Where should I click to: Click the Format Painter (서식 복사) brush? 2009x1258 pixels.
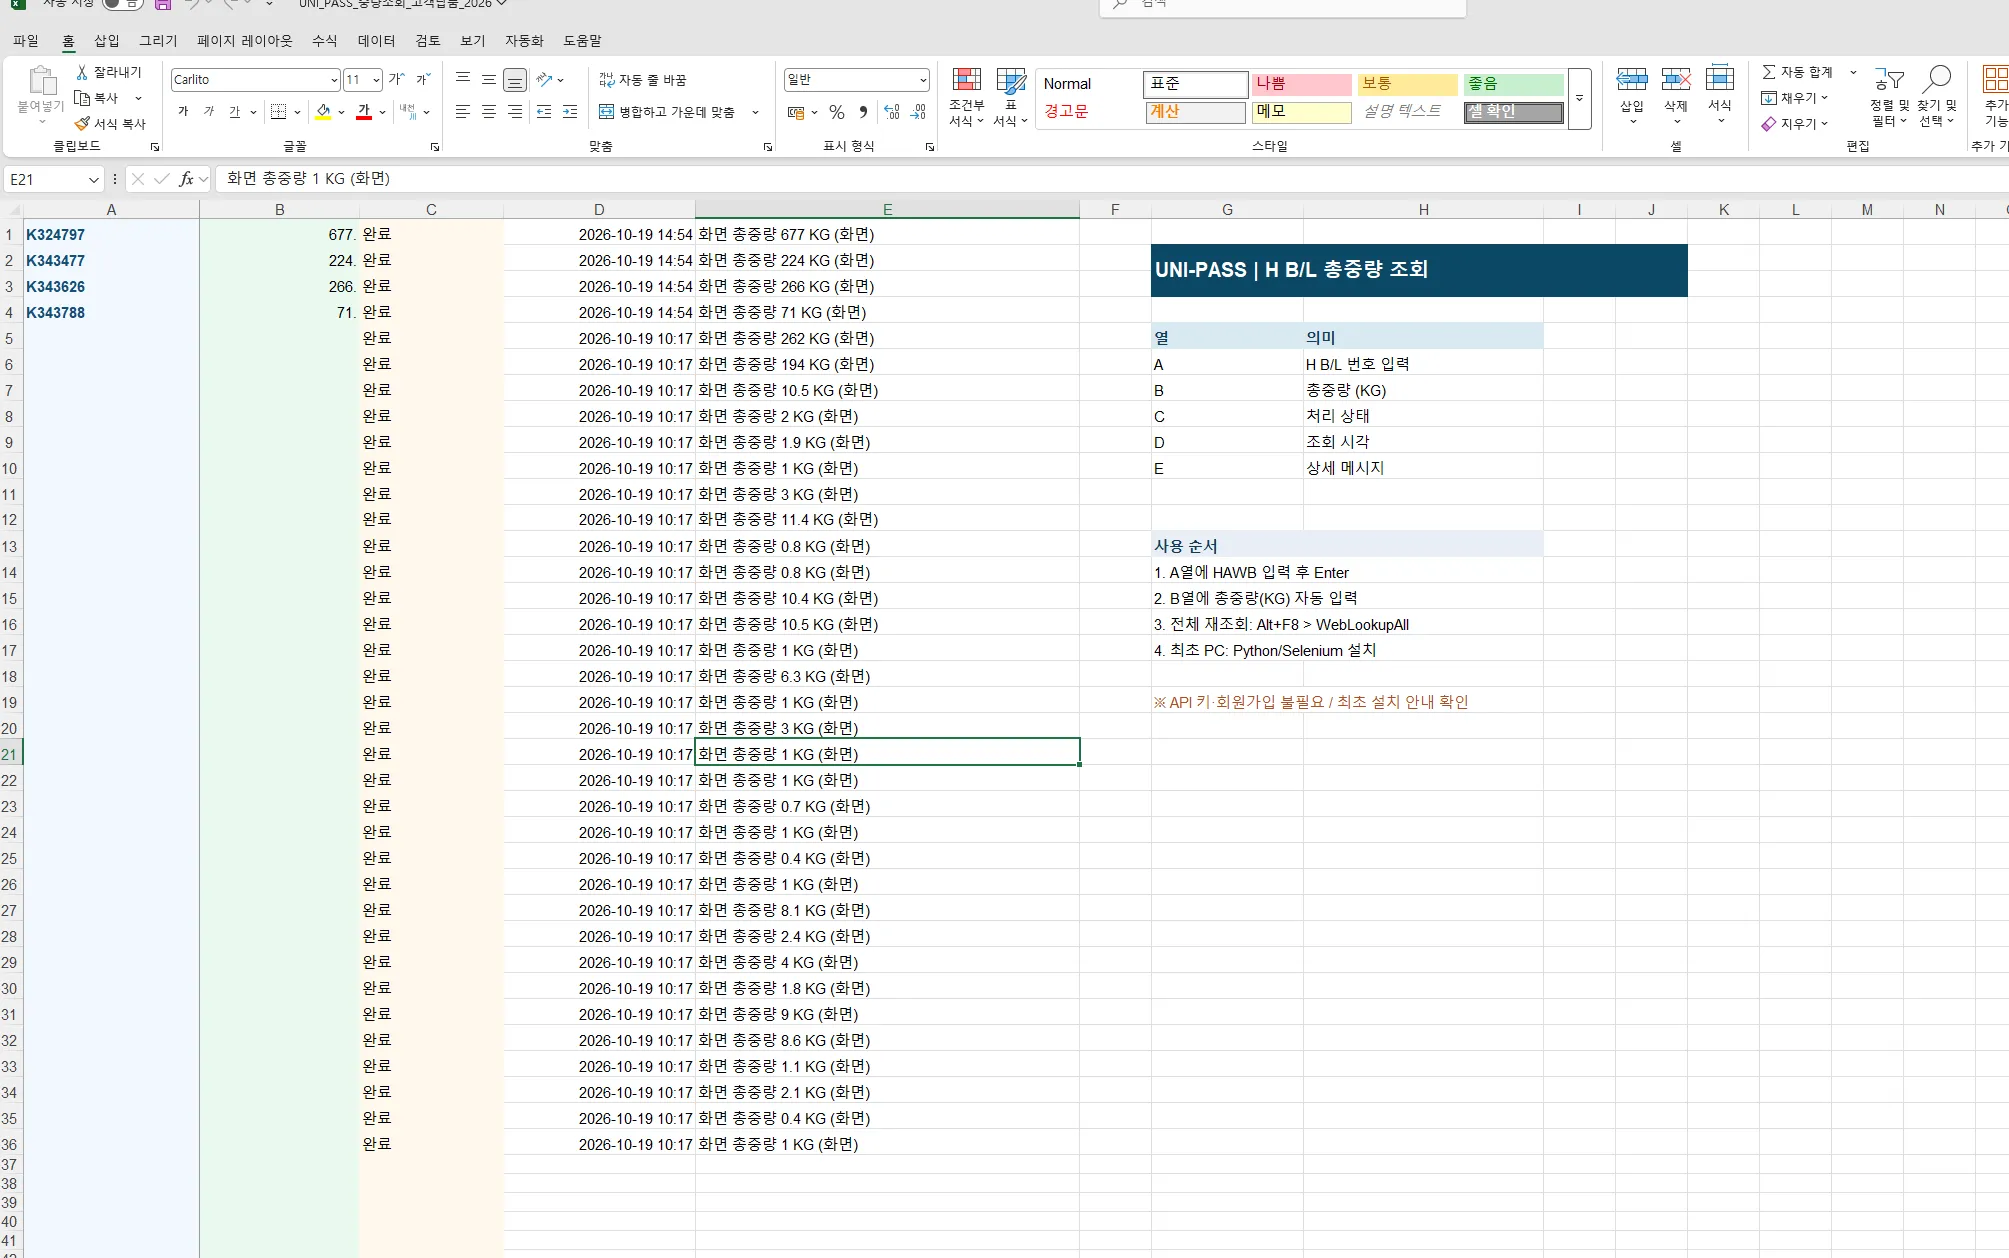[x=82, y=124]
